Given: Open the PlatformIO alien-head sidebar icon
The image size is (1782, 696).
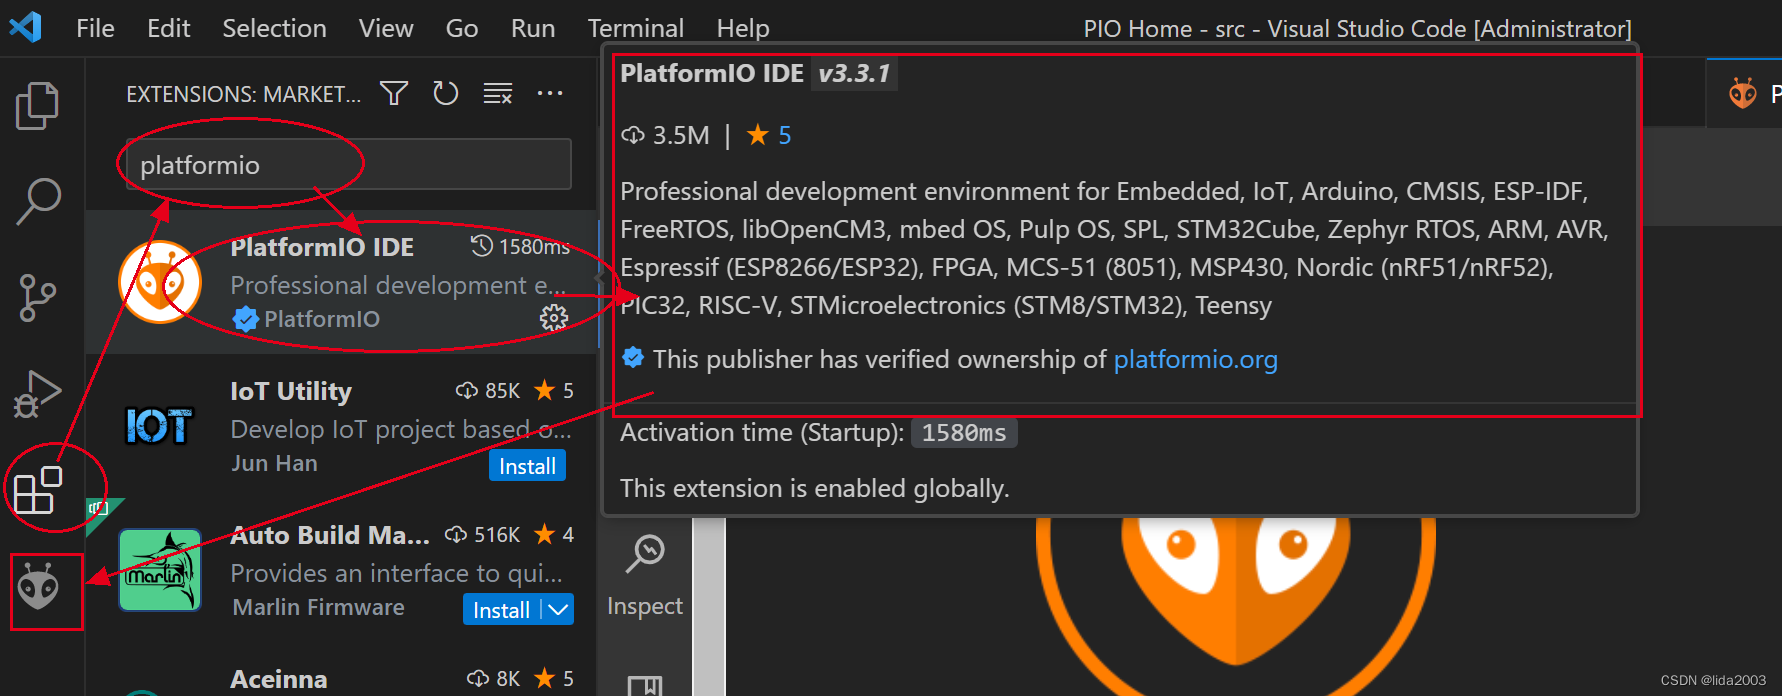Looking at the screenshot, I should (x=38, y=586).
